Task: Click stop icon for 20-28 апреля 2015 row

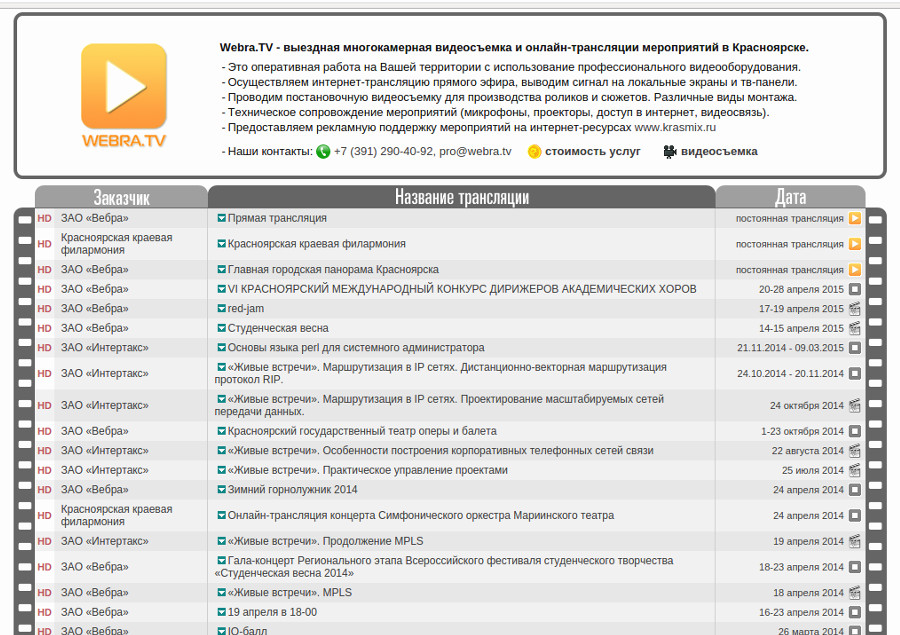Action: click(855, 289)
